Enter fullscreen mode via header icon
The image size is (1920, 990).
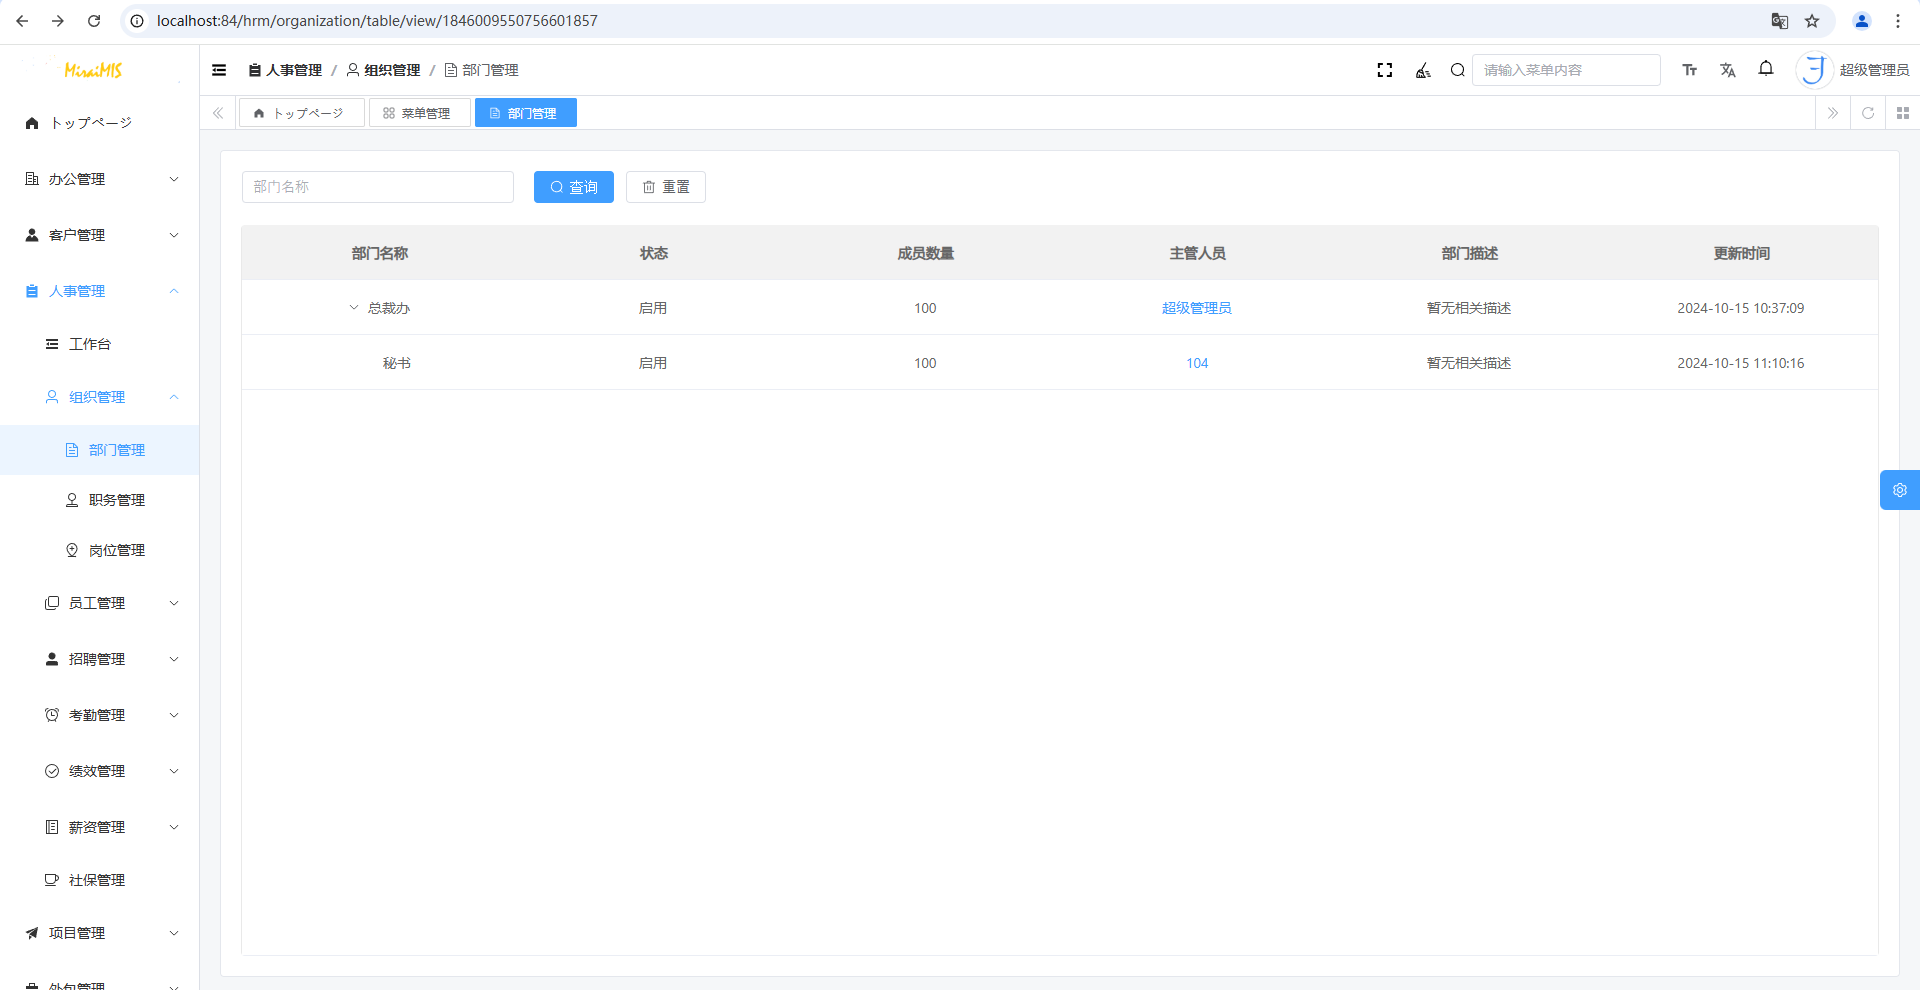coord(1385,70)
